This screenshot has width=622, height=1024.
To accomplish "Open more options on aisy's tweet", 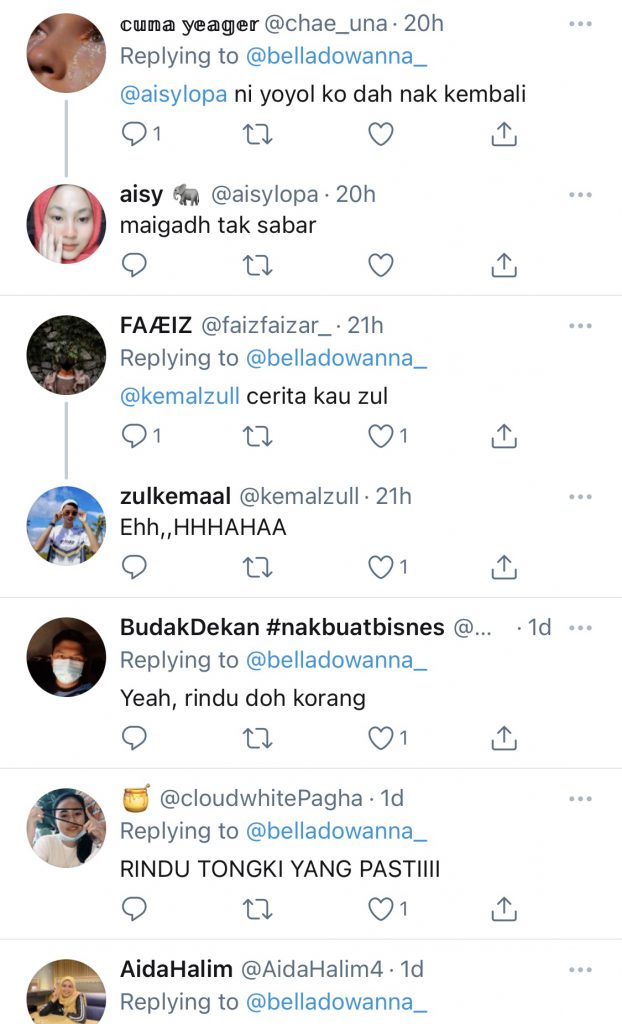I will tap(580, 194).
